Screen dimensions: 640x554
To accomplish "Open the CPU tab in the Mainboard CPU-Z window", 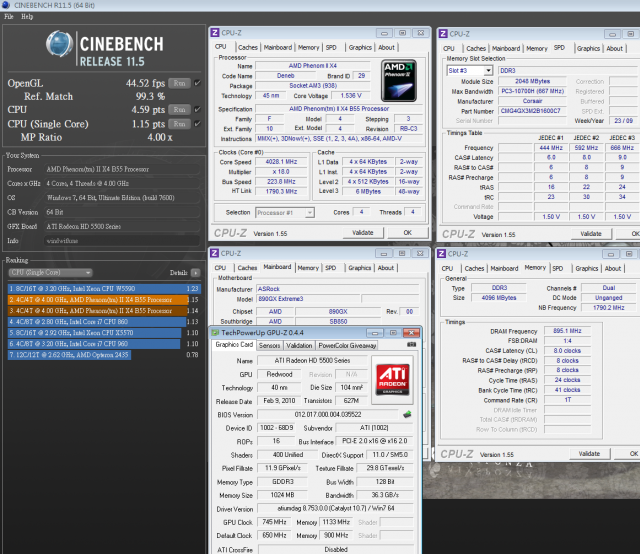I will 220,268.
